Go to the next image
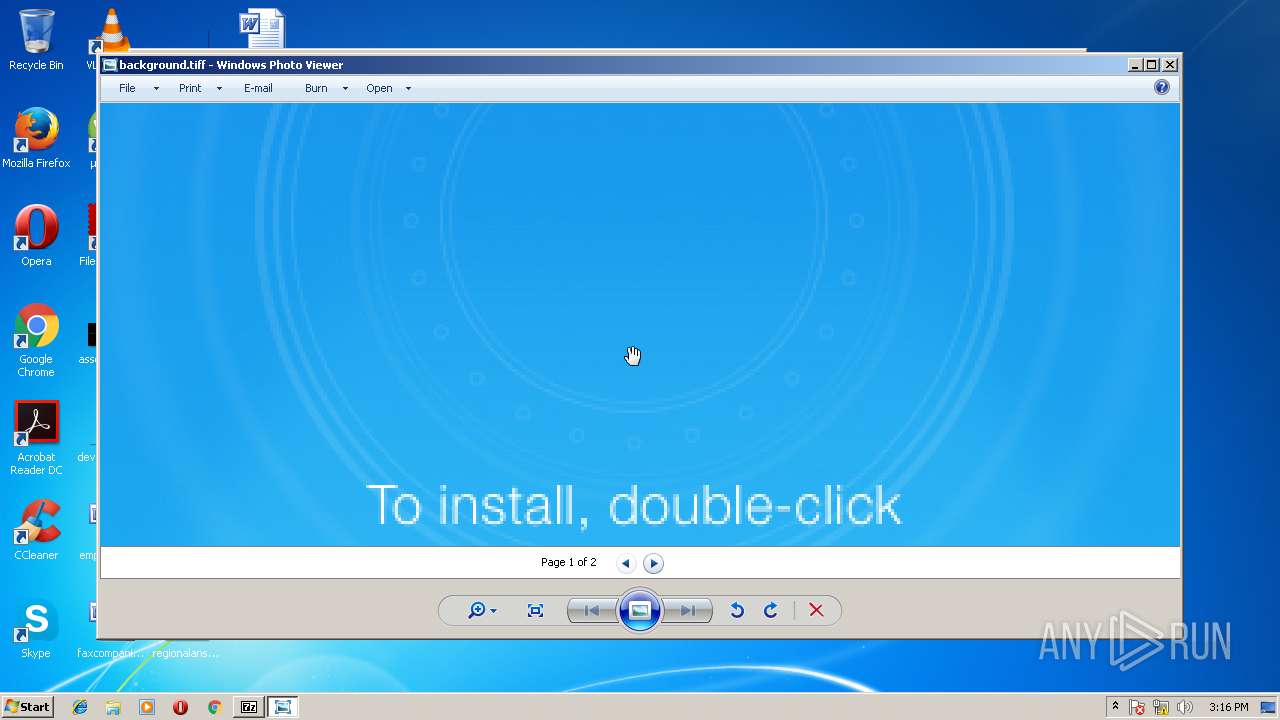Screen dimensions: 1280x720 [x=688, y=610]
